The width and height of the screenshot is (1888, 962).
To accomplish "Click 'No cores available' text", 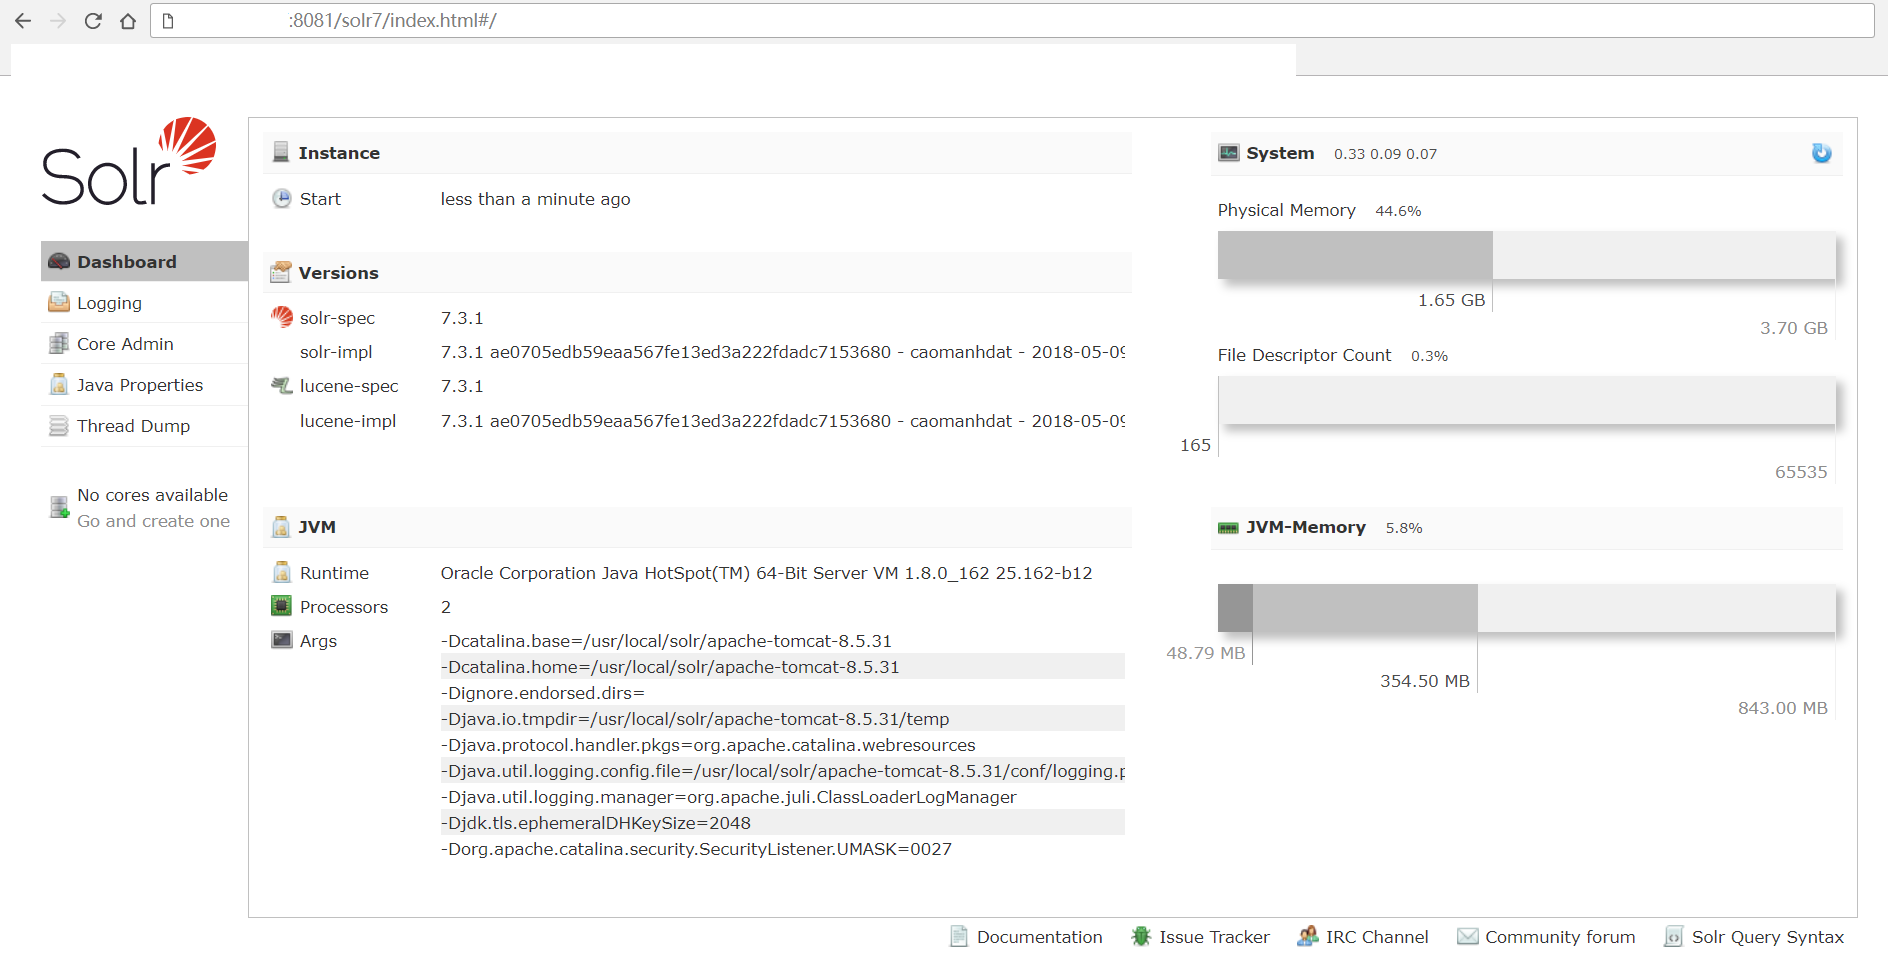I will click(x=152, y=494).
